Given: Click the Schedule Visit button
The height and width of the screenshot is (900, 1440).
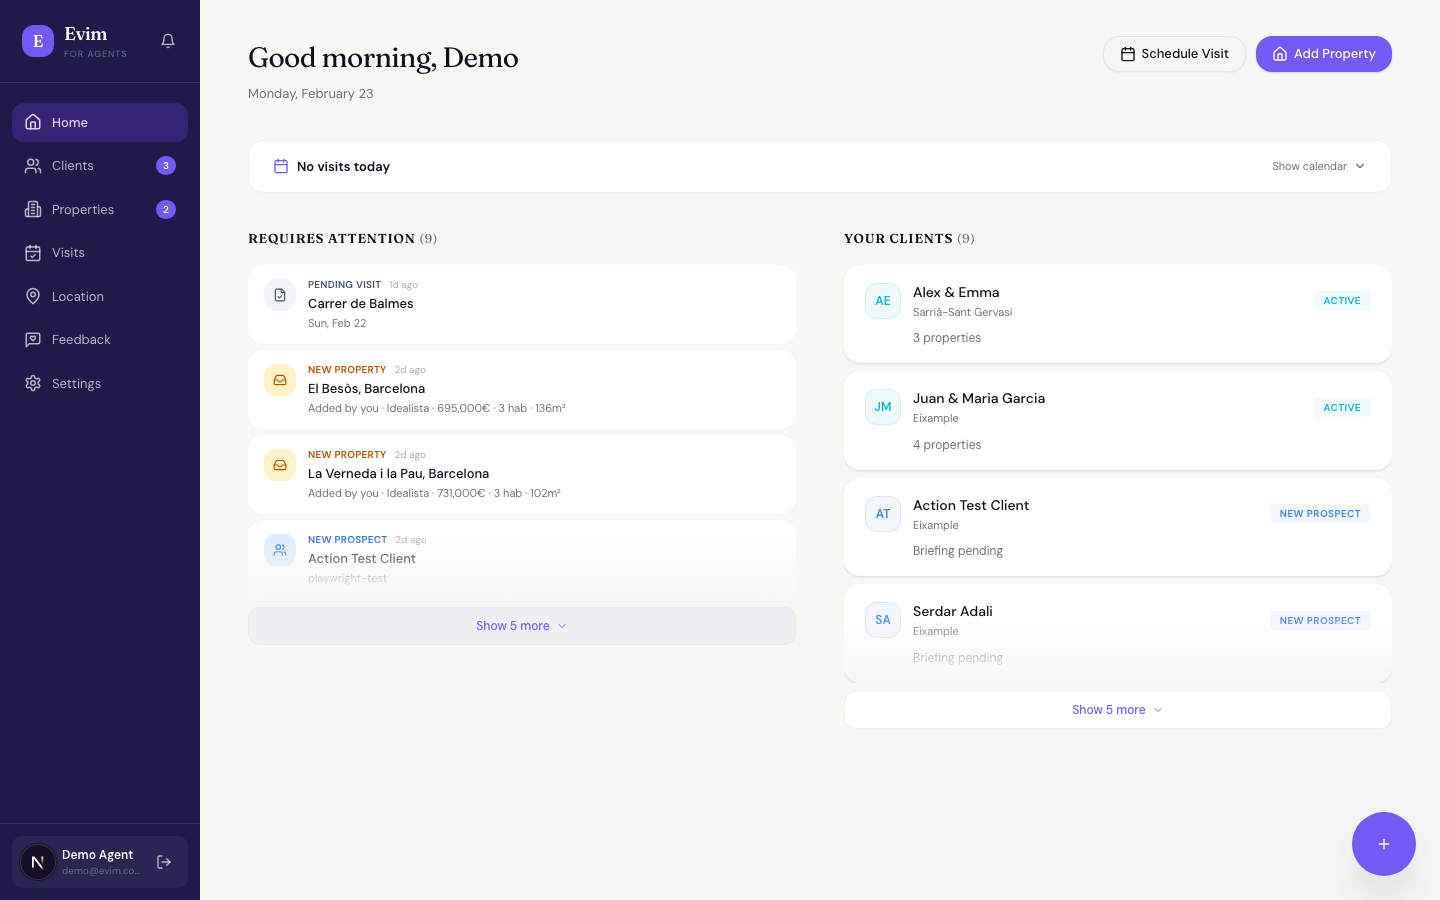Looking at the screenshot, I should tap(1174, 54).
